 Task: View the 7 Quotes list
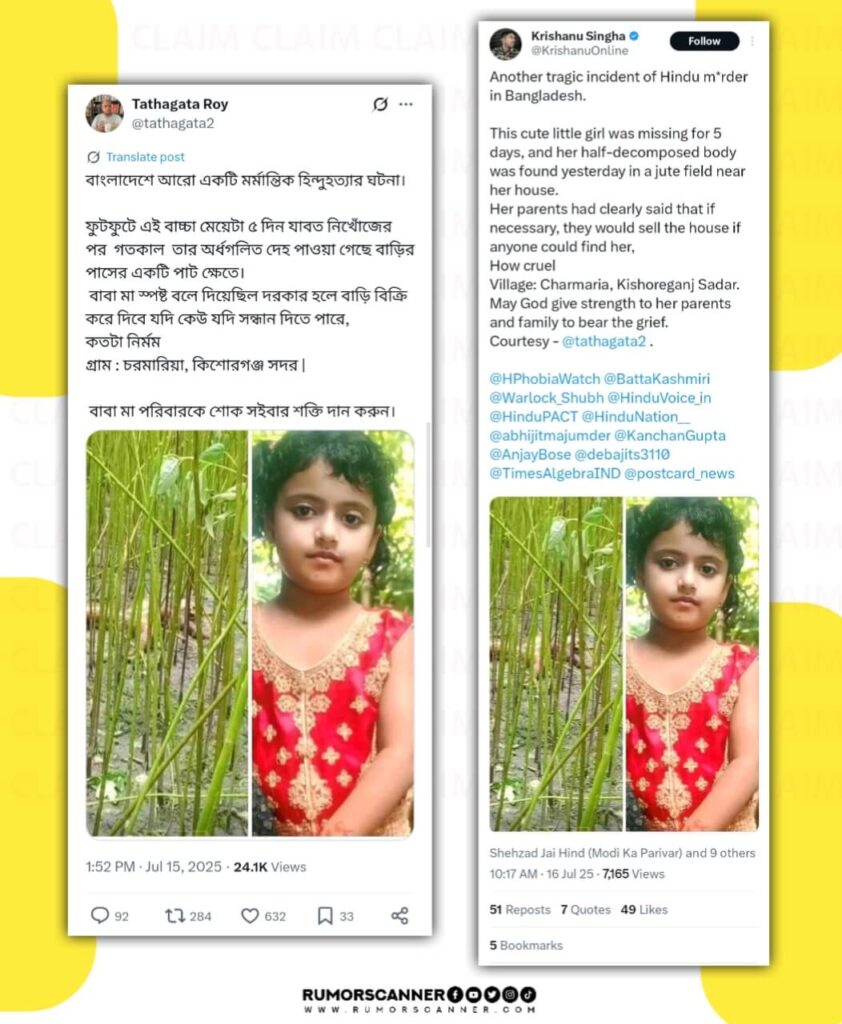[x=585, y=909]
